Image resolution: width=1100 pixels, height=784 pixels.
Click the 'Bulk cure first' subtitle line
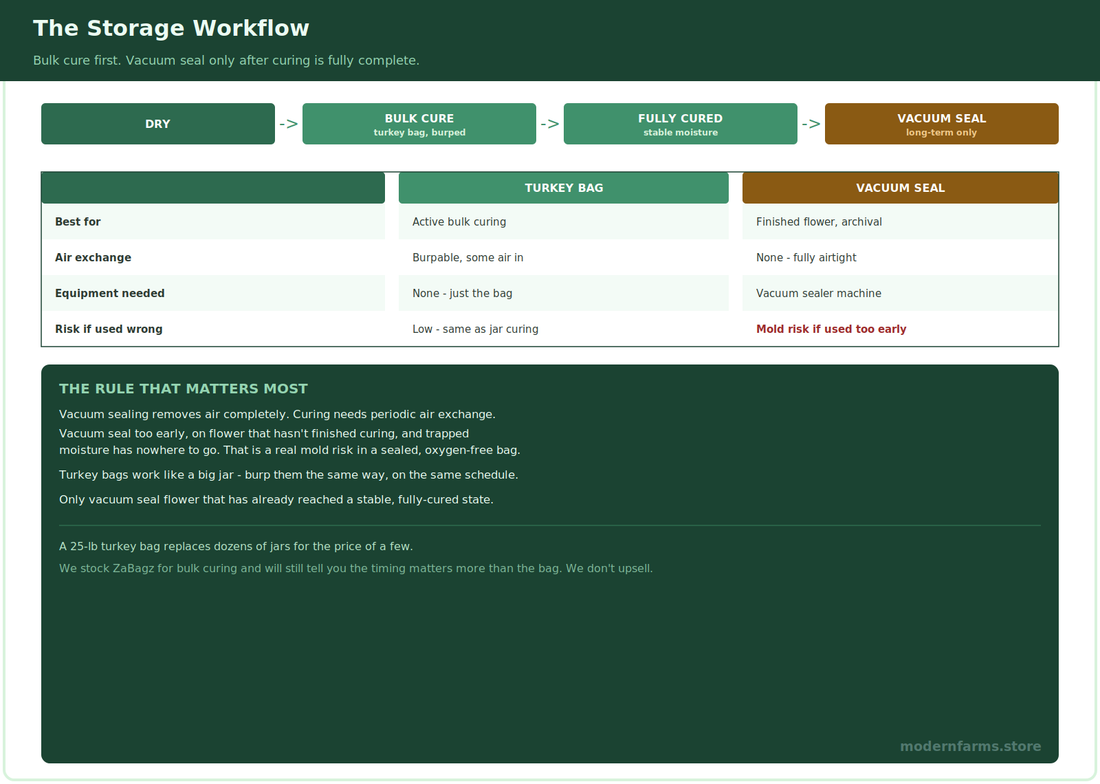coord(226,60)
